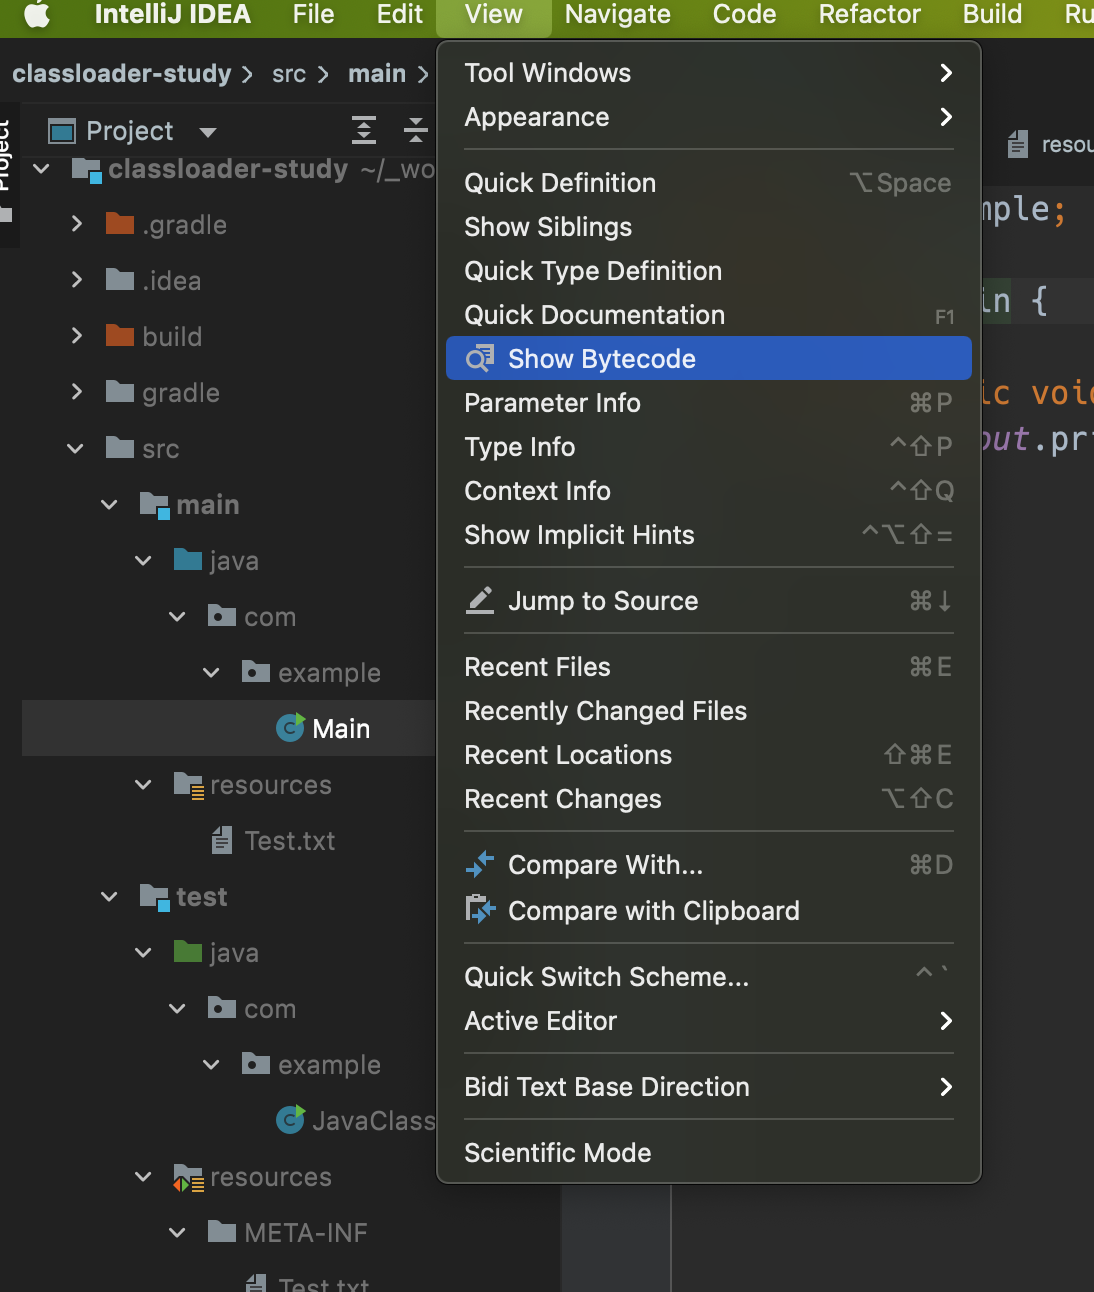1094x1292 pixels.
Task: Click the JavaClass class icon in tree
Action: click(x=290, y=1119)
